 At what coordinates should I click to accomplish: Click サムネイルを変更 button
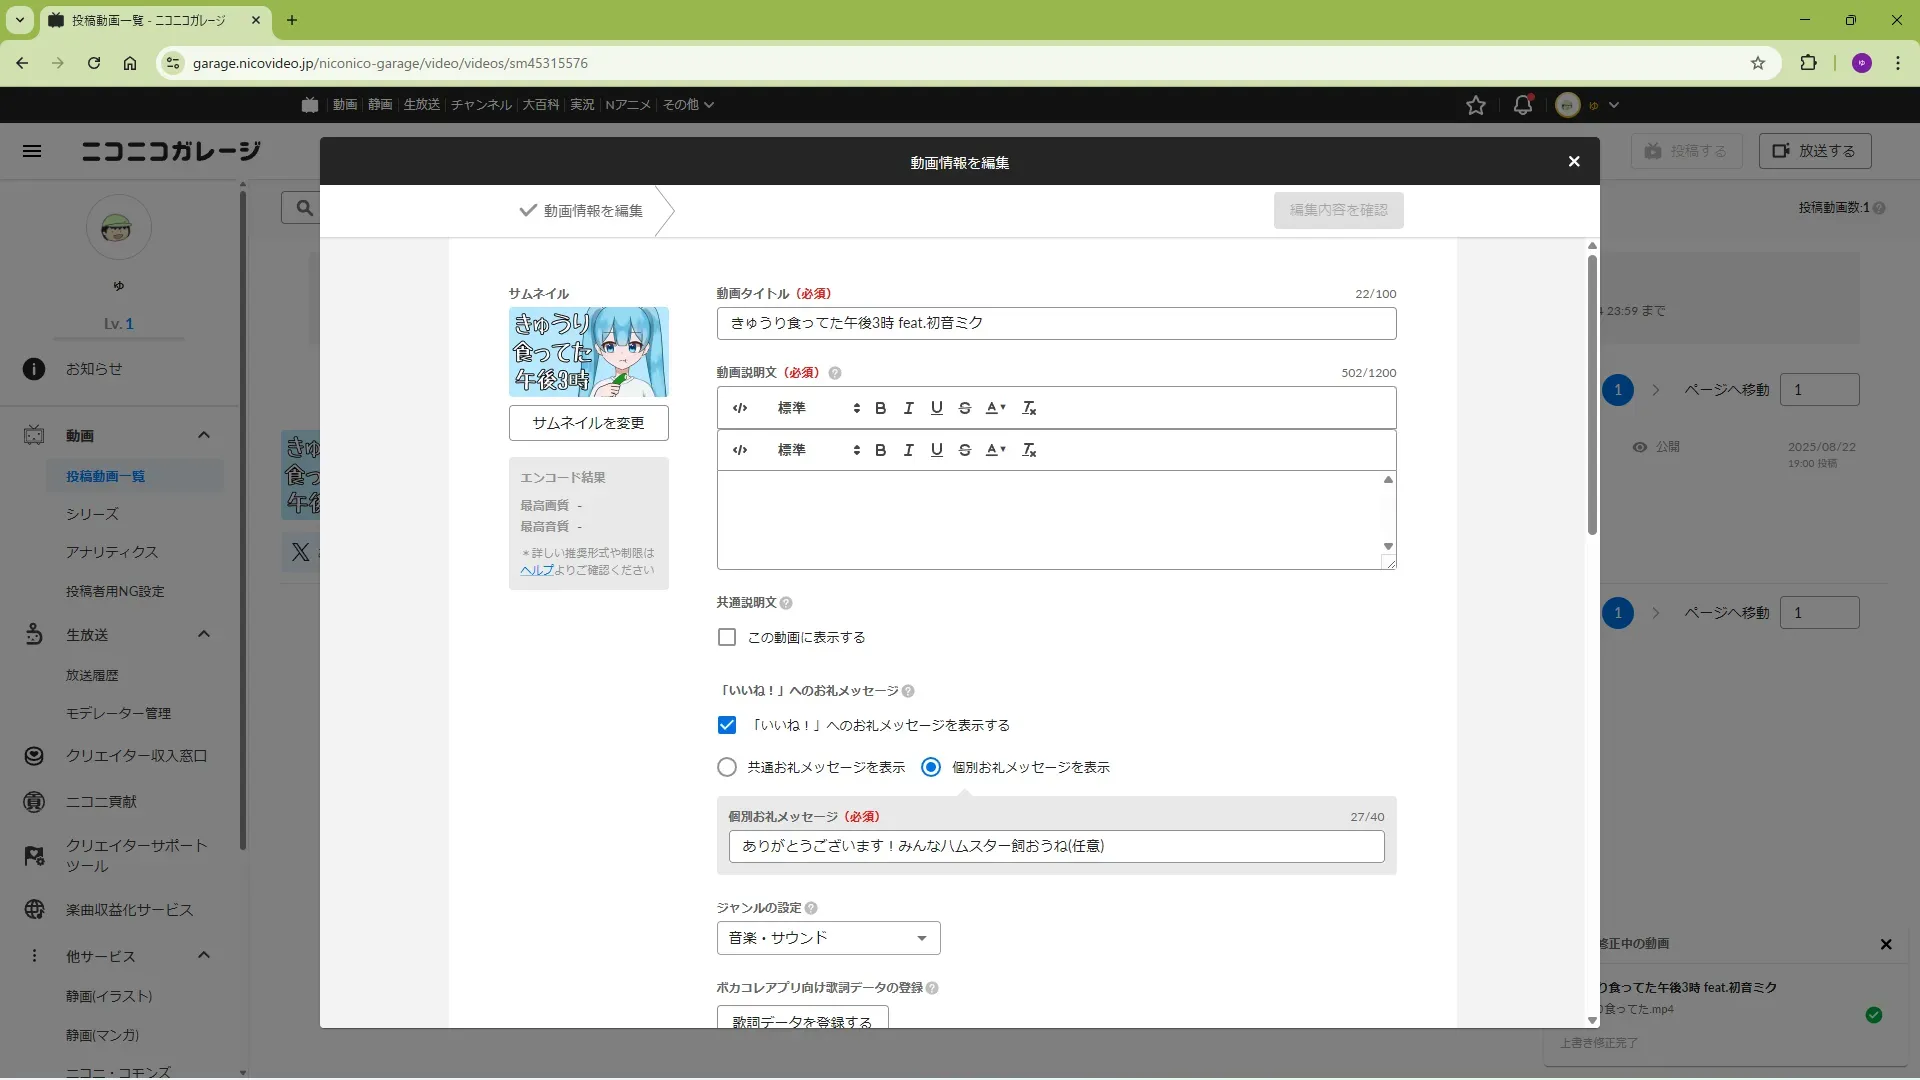coord(588,423)
